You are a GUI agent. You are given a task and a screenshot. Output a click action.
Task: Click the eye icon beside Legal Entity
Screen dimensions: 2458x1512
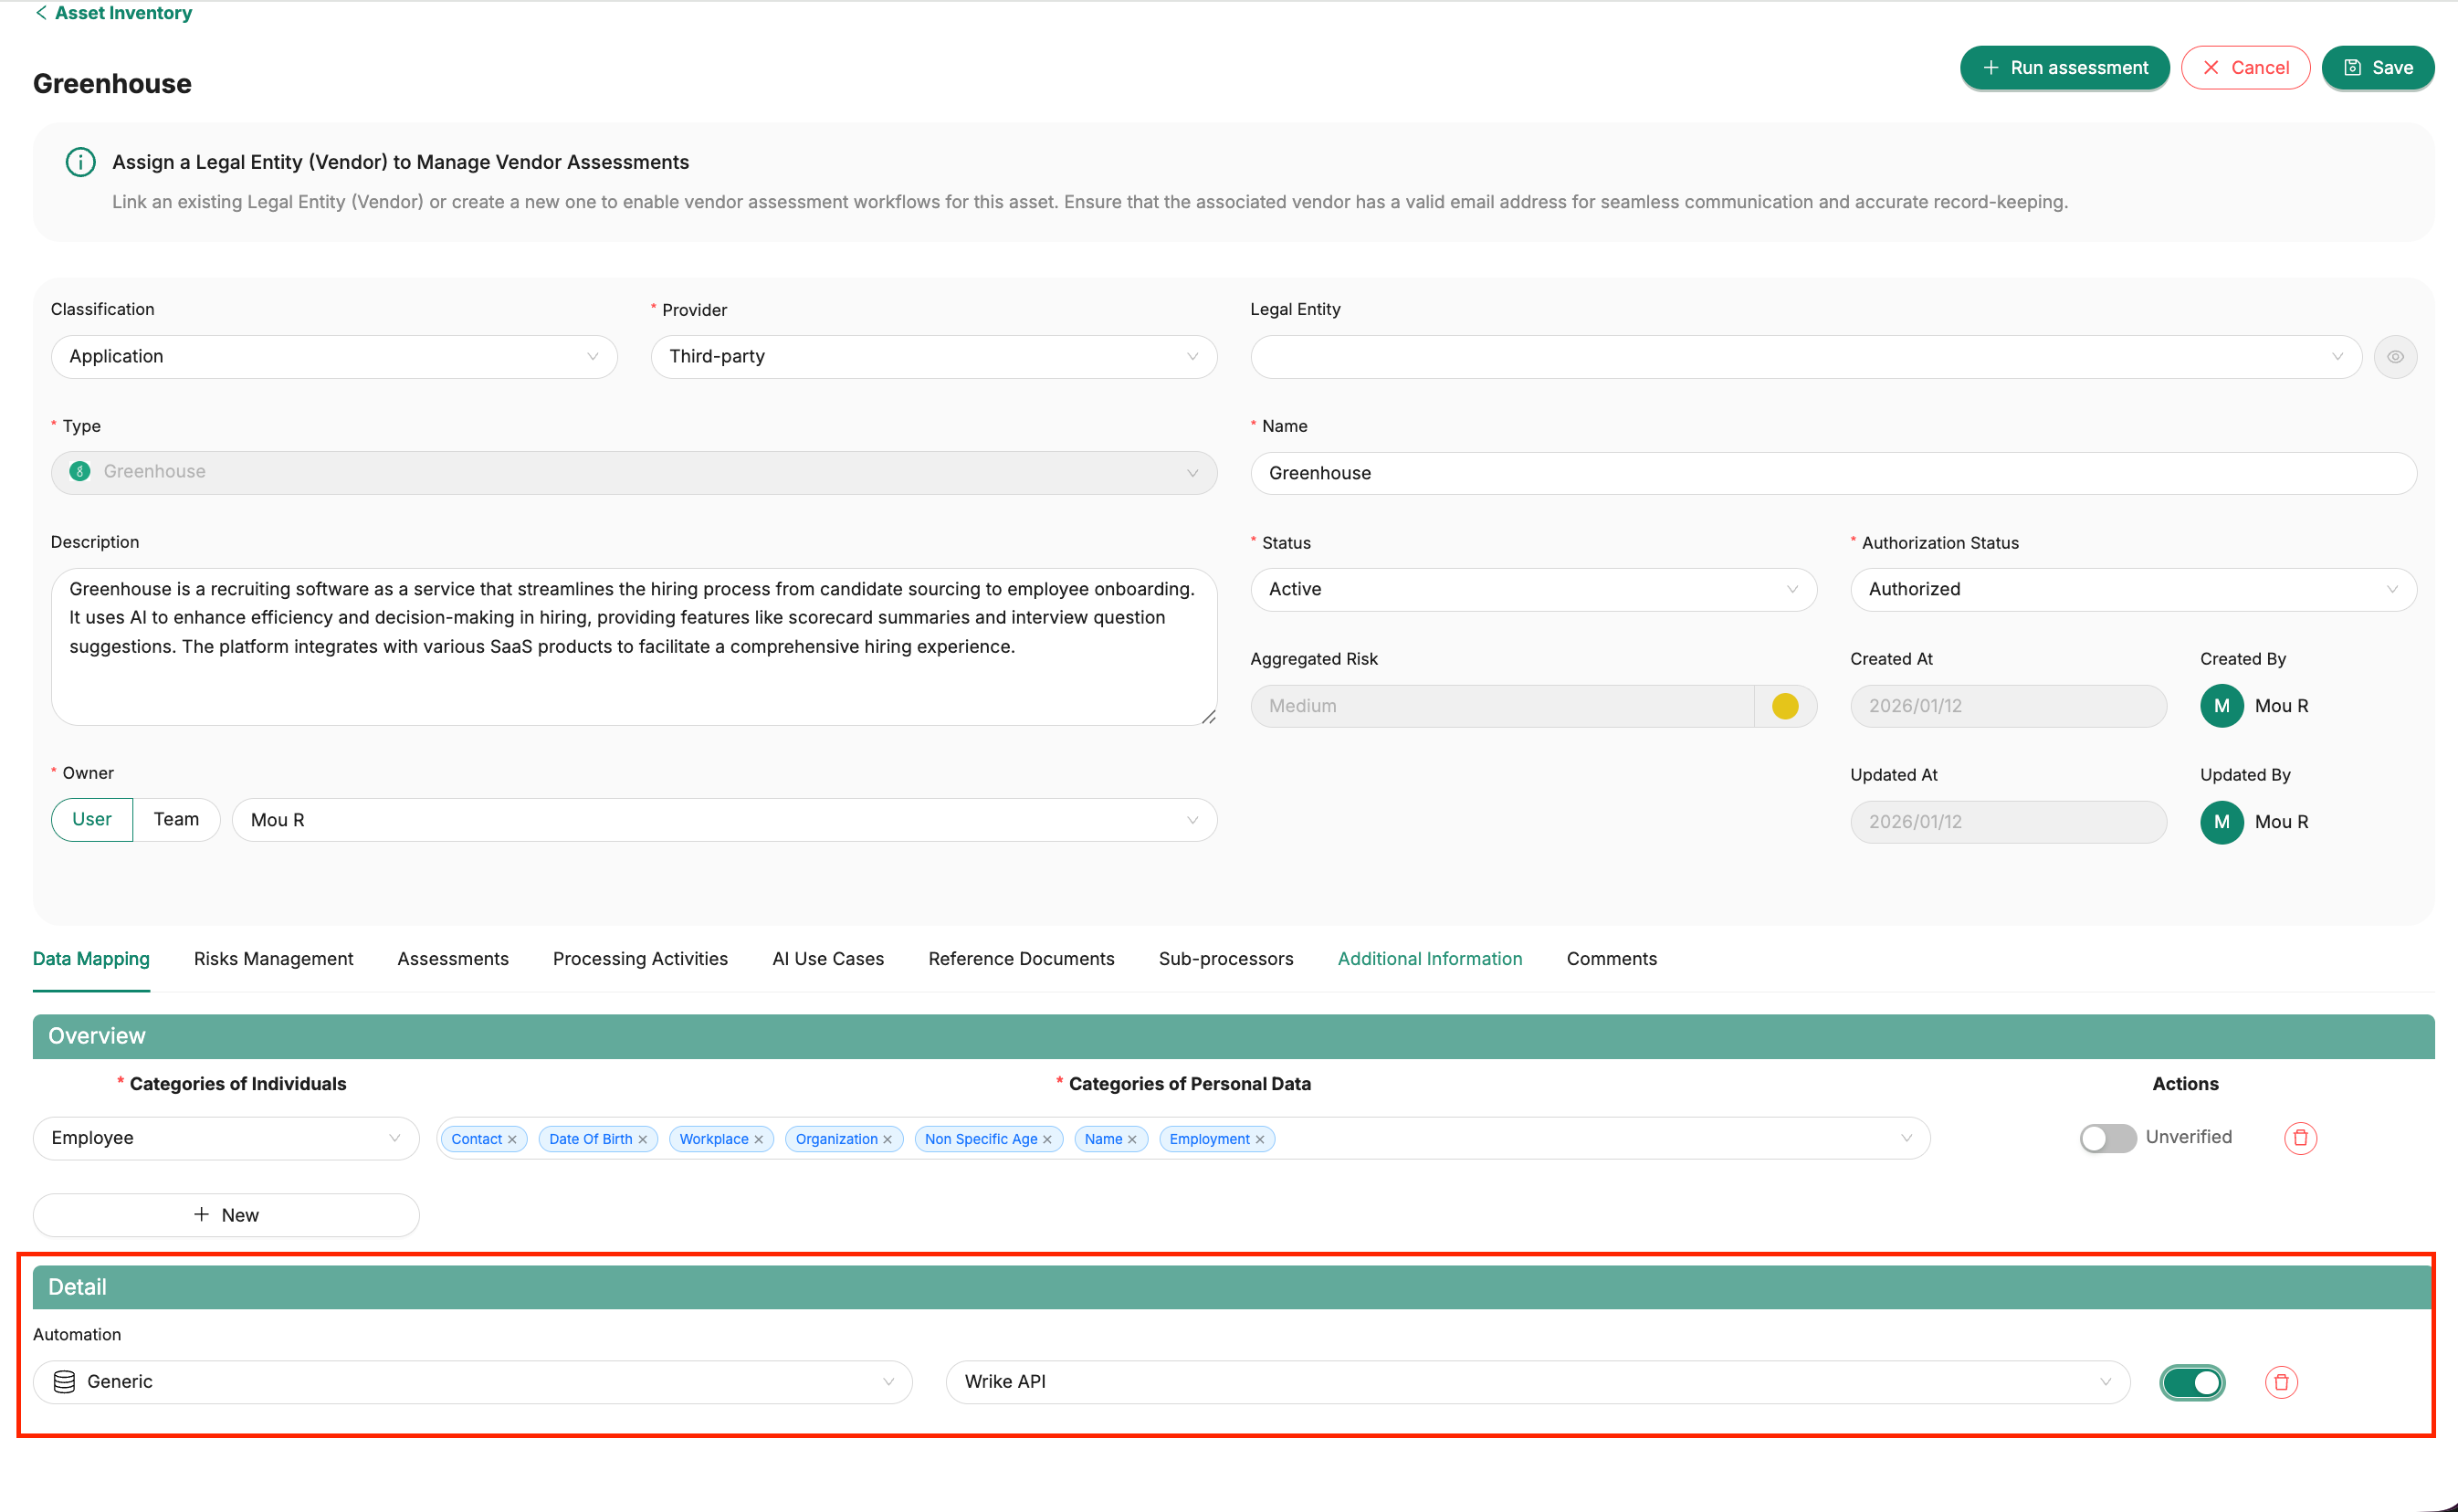tap(2395, 357)
